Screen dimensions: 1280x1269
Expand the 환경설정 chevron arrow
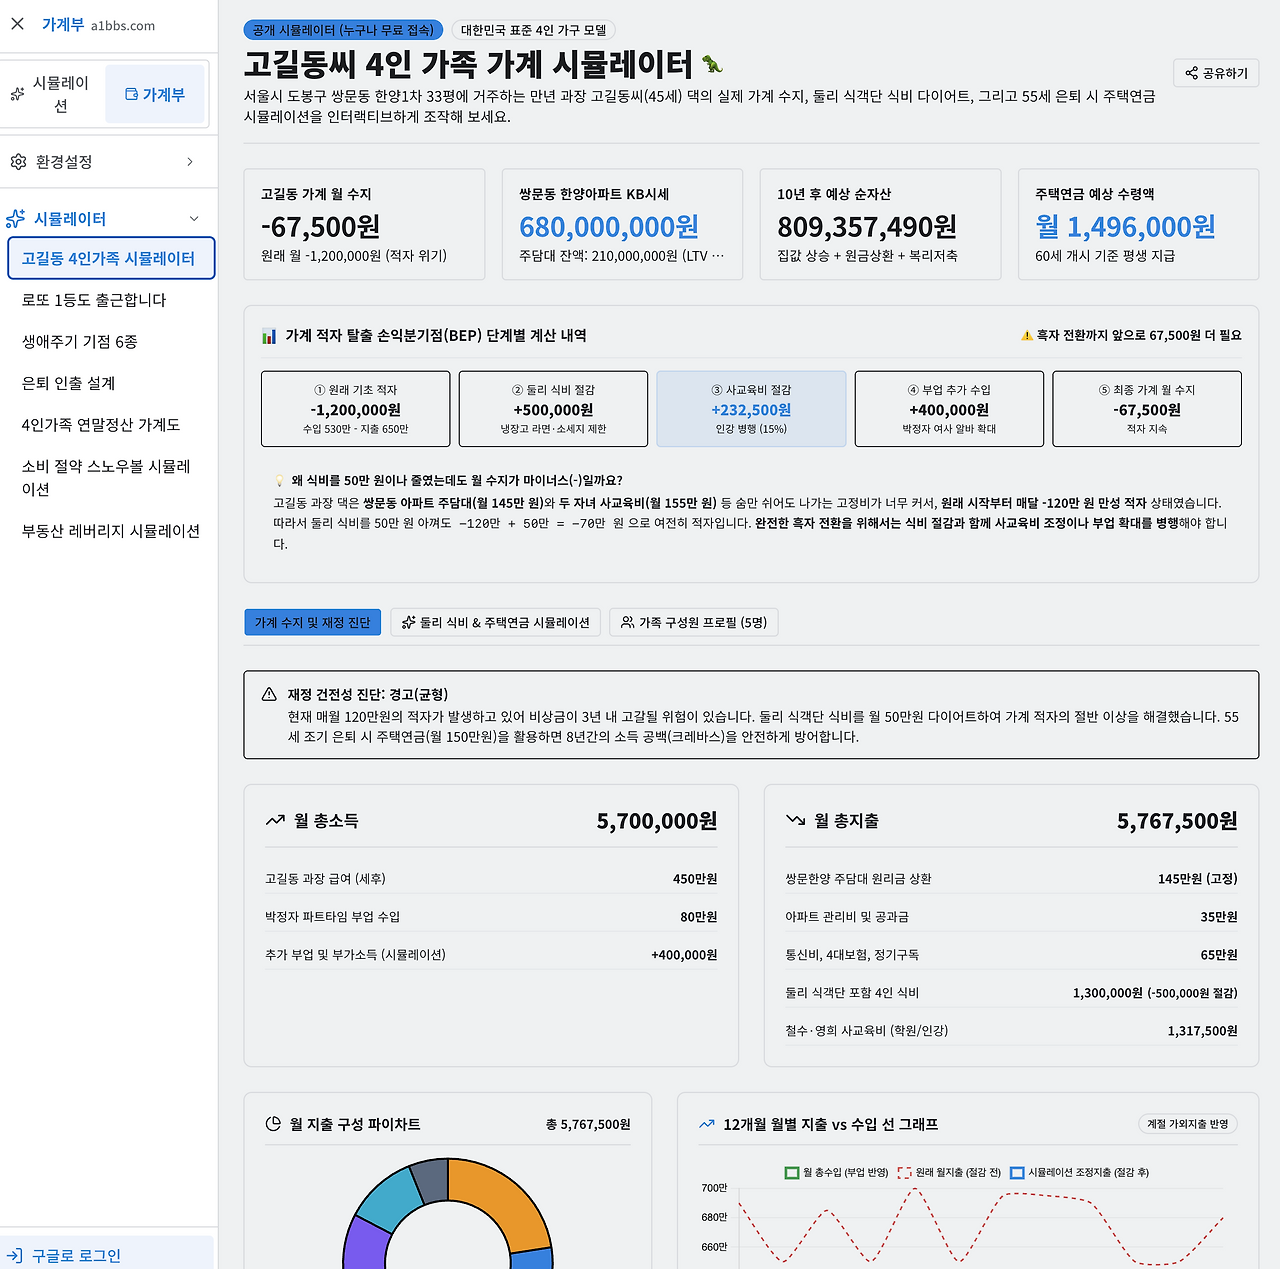point(190,162)
